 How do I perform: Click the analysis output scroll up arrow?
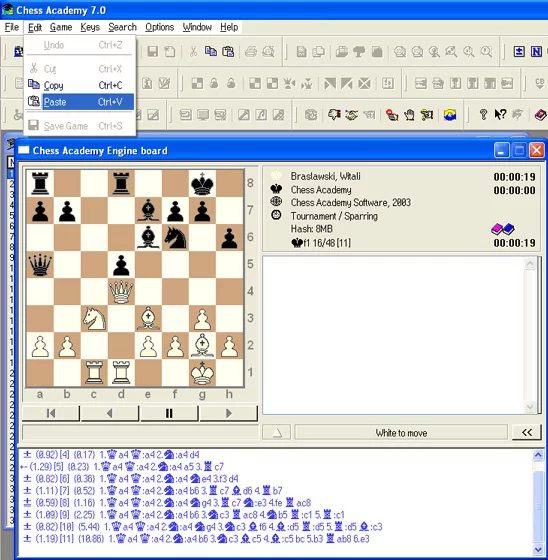point(538,455)
